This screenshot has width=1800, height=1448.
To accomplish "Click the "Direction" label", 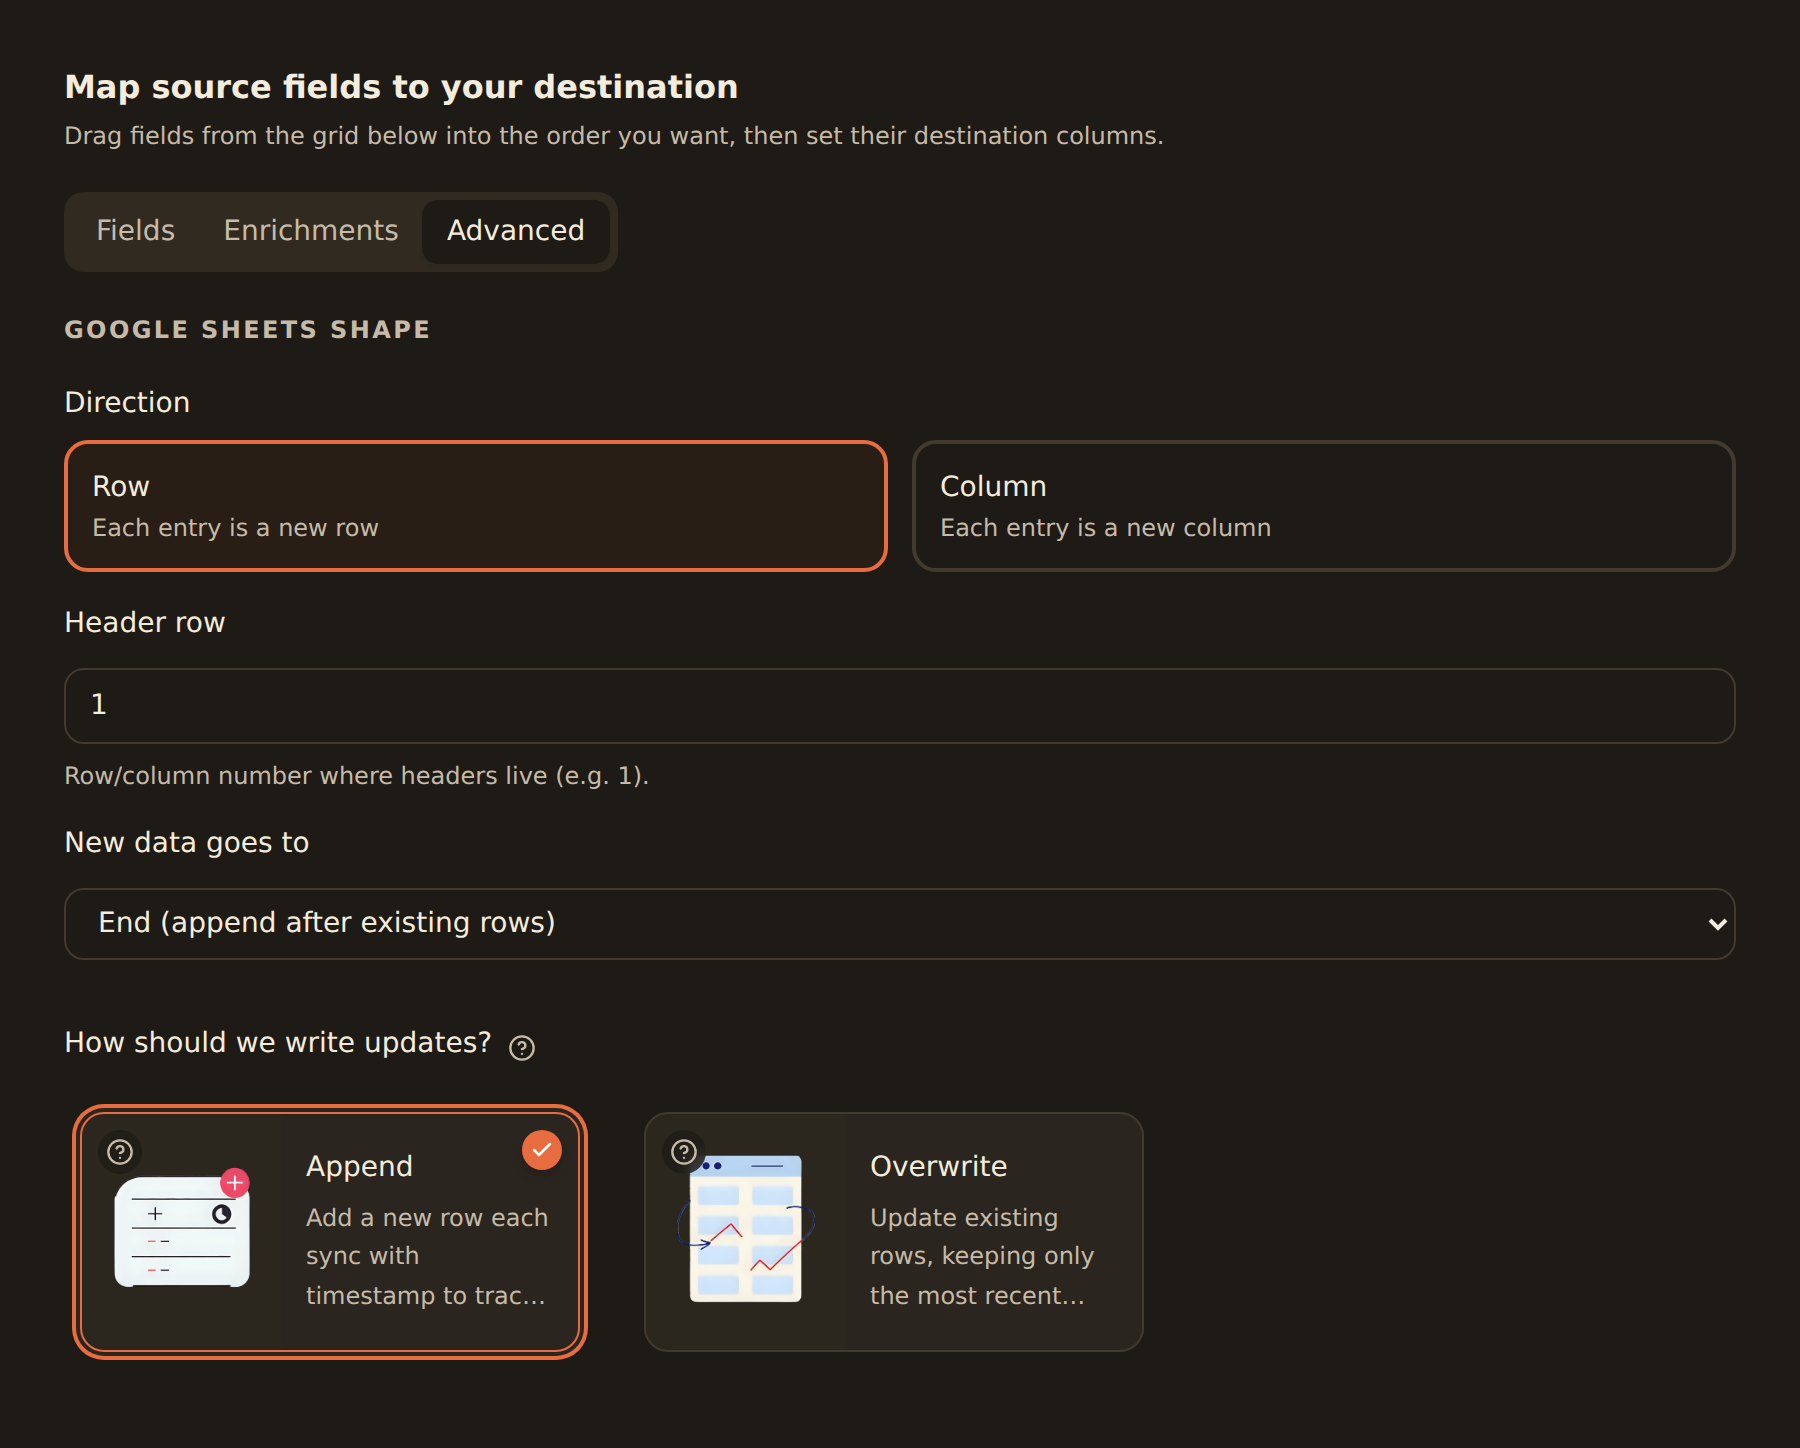I will coord(127,402).
